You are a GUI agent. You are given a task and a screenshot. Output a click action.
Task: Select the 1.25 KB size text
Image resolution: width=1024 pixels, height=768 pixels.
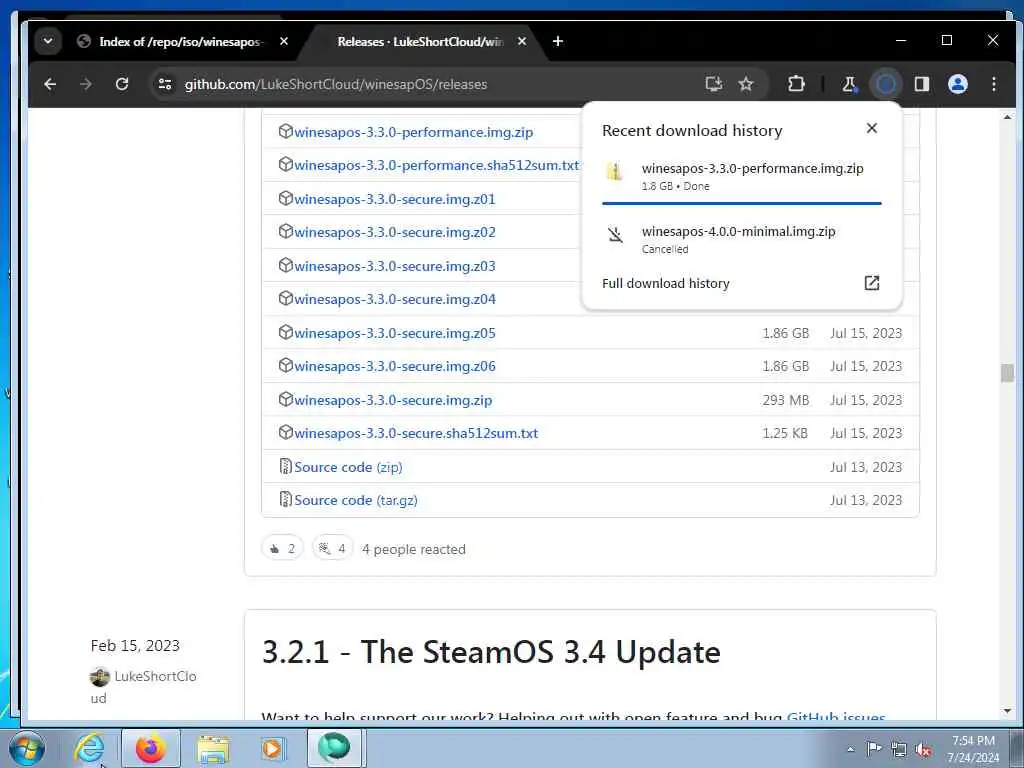point(785,433)
